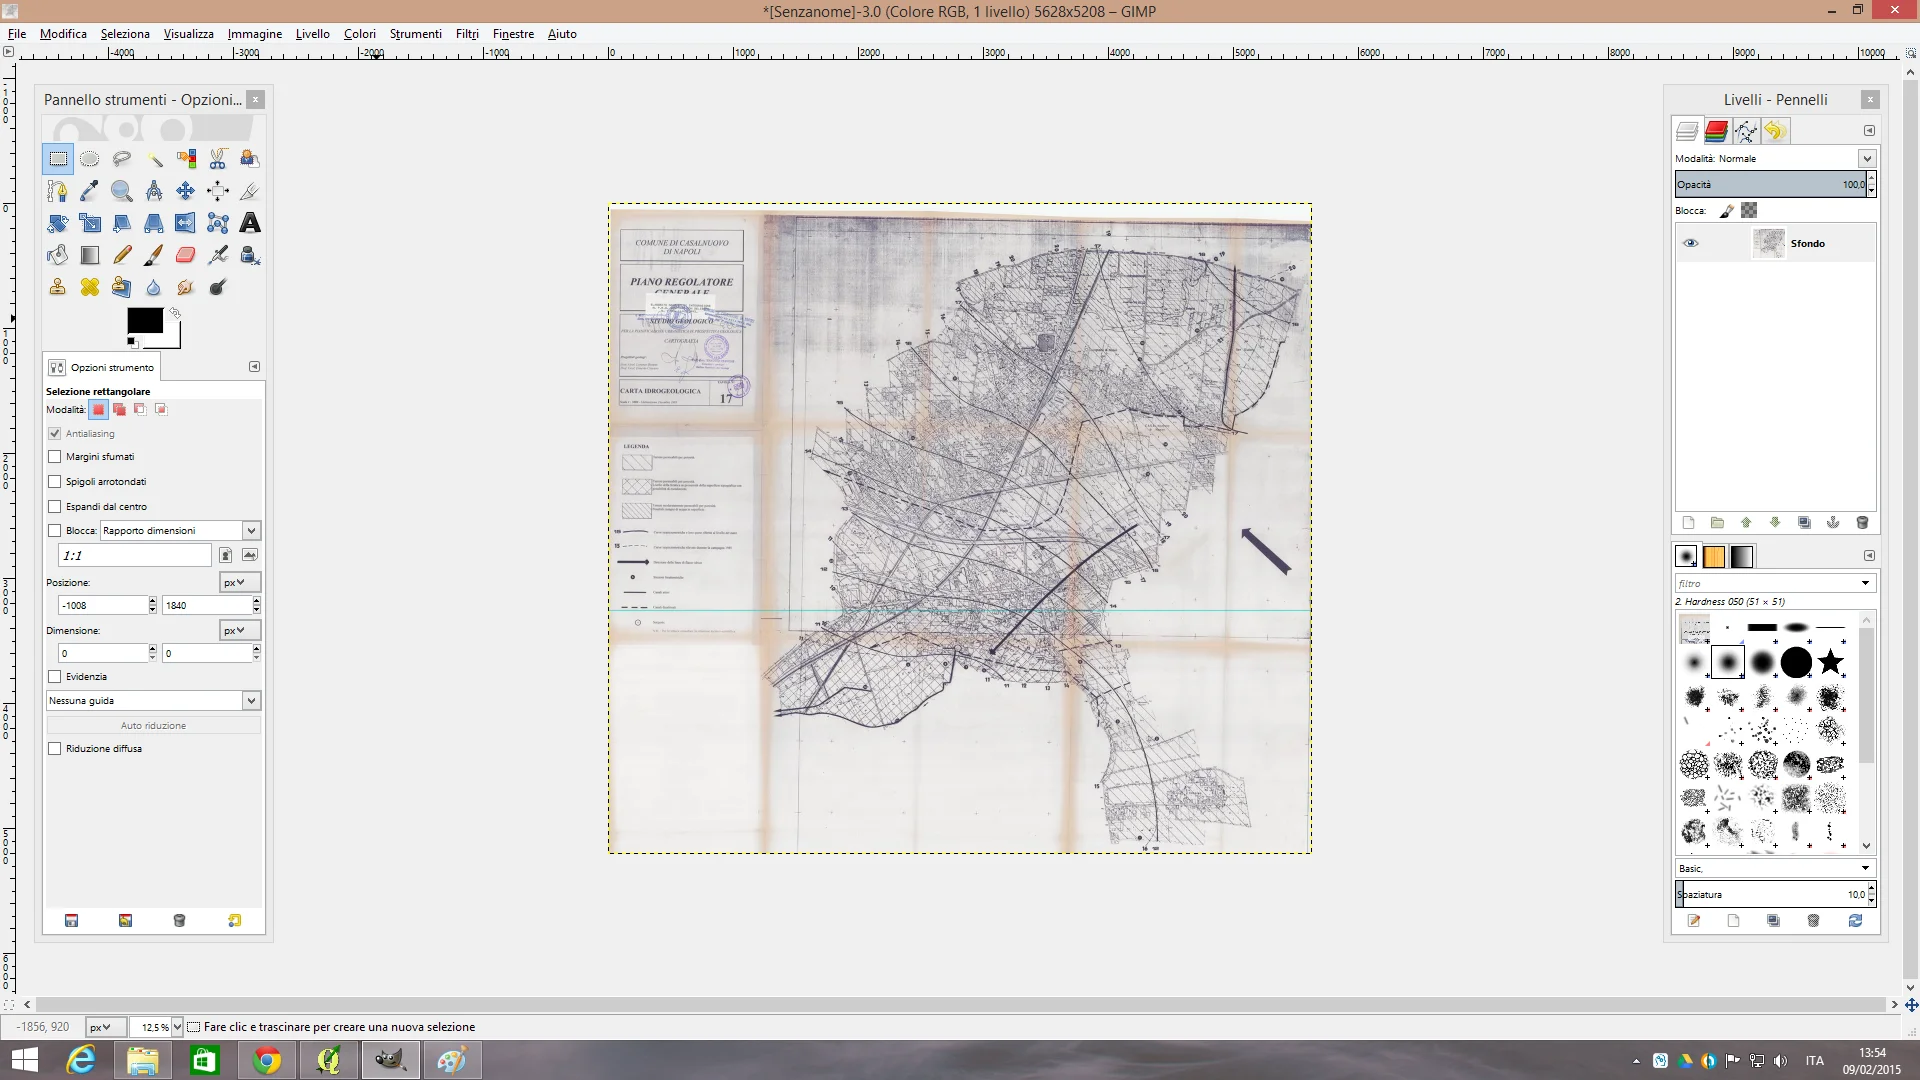The image size is (1920, 1080).
Task: Select the Color Picker eyedropper tool
Action: click(90, 191)
